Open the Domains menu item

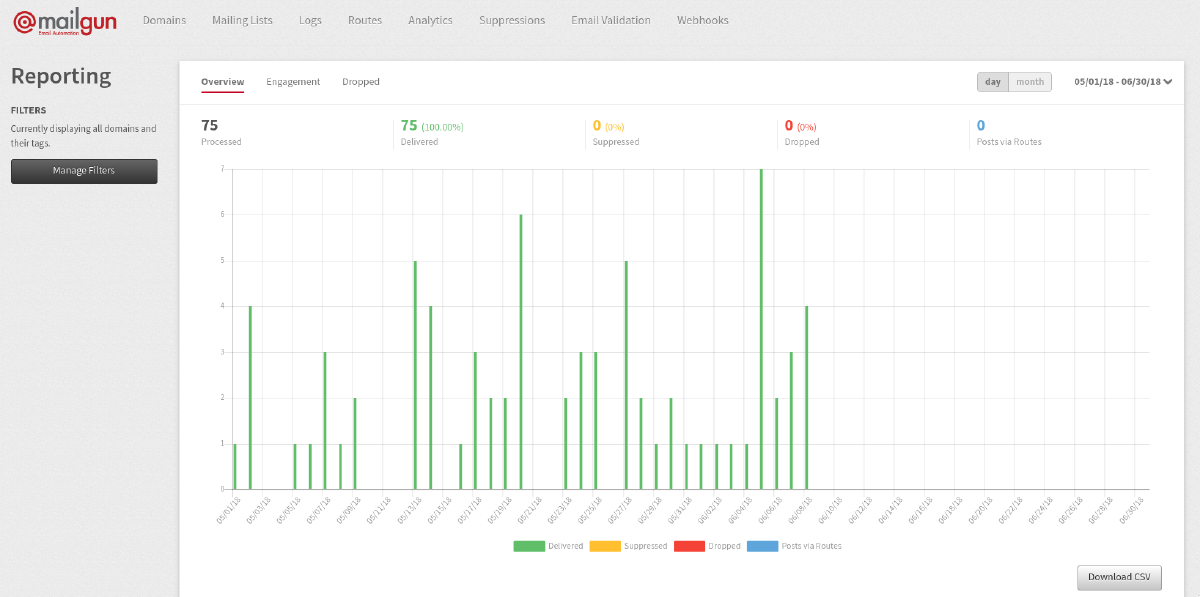(164, 20)
